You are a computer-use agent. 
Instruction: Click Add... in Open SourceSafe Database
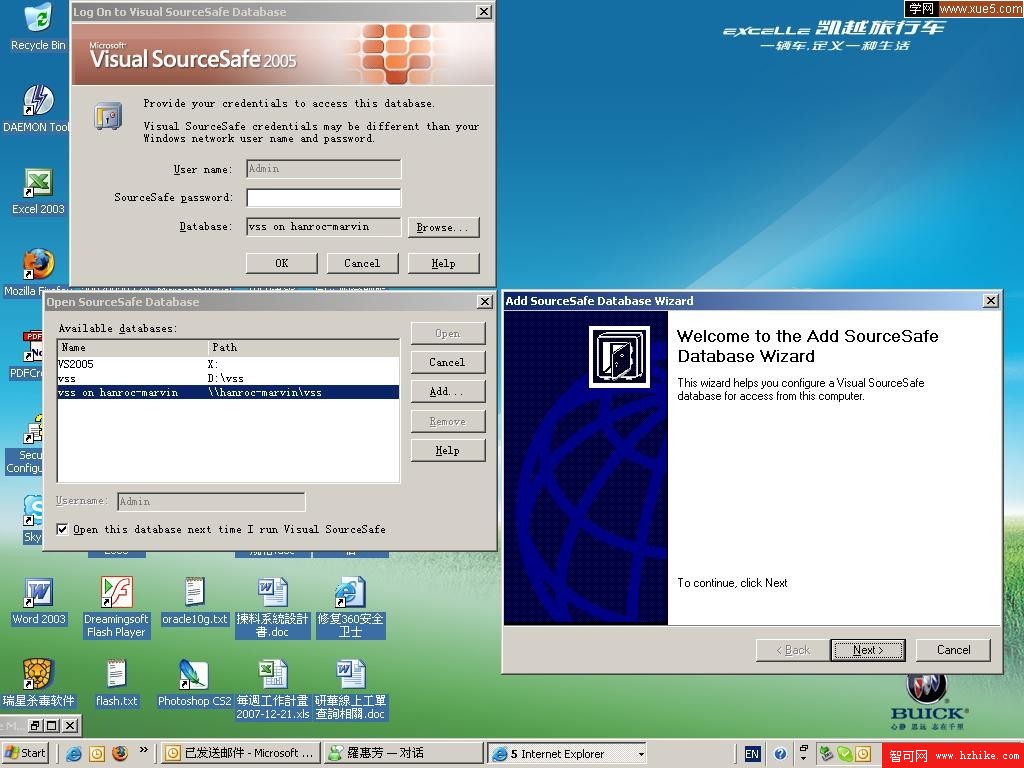[x=447, y=392]
